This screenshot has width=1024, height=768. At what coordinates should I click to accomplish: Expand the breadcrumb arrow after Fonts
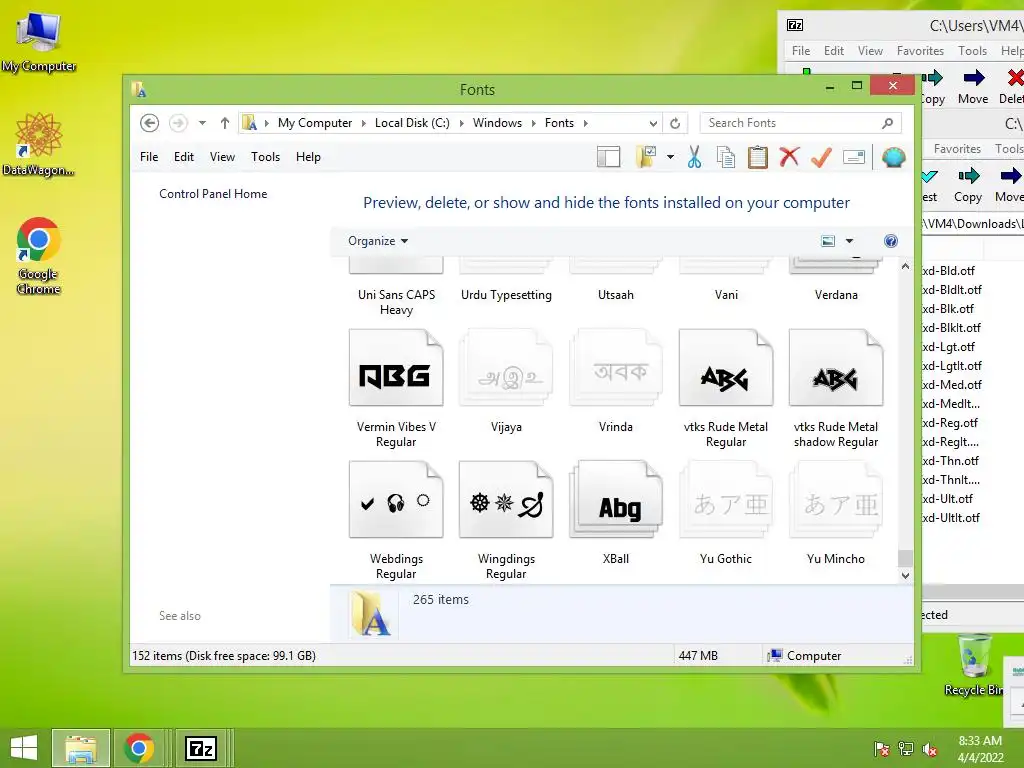pyautogui.click(x=586, y=123)
